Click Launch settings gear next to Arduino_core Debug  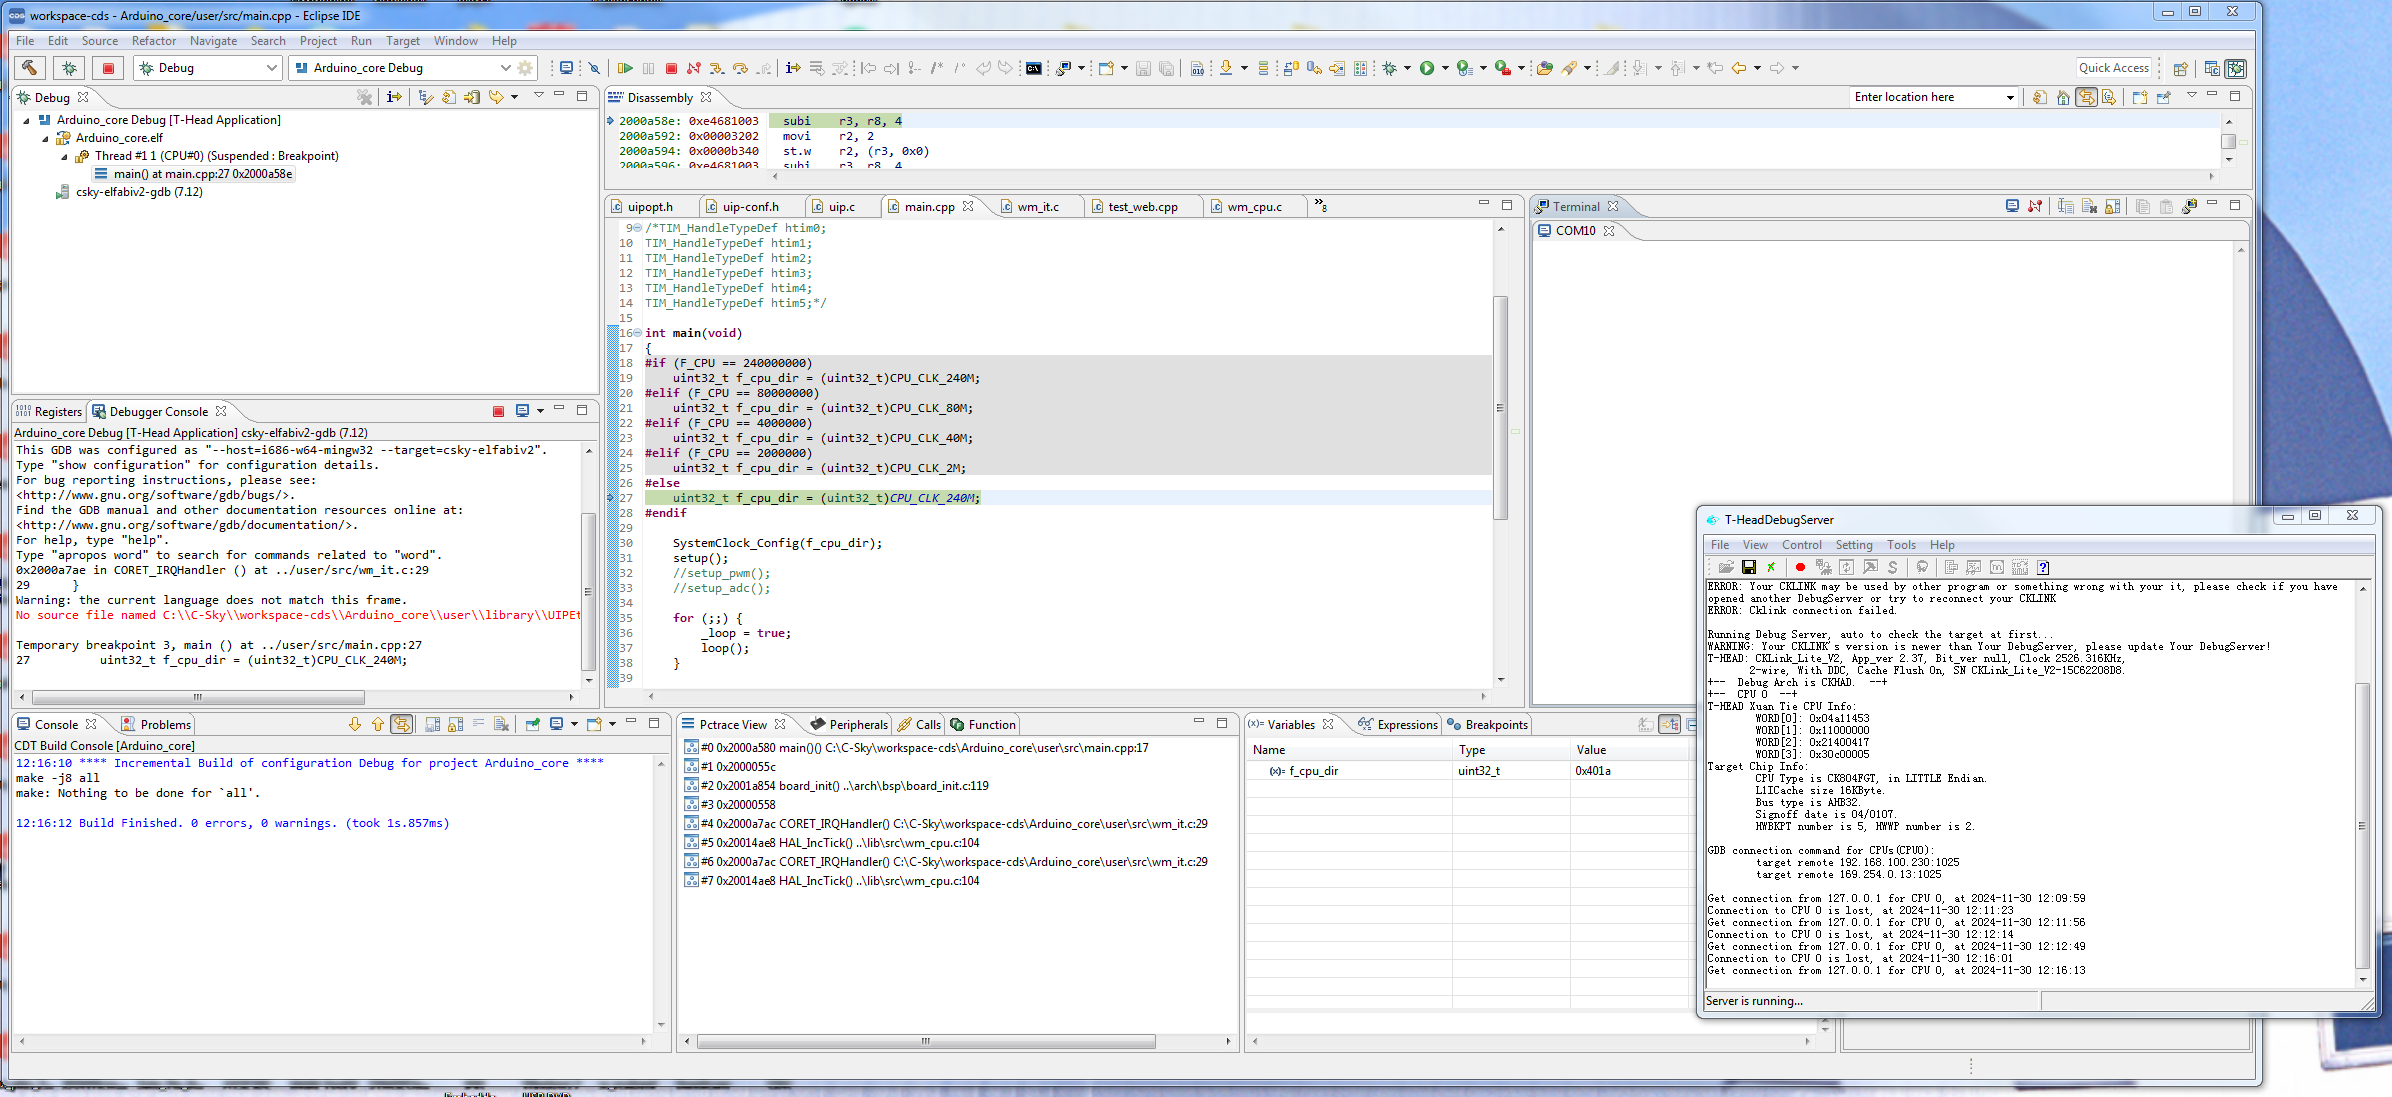[x=525, y=68]
